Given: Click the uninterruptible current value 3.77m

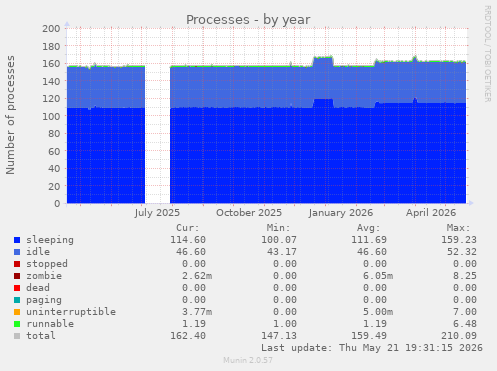Looking at the screenshot, I should (197, 312).
